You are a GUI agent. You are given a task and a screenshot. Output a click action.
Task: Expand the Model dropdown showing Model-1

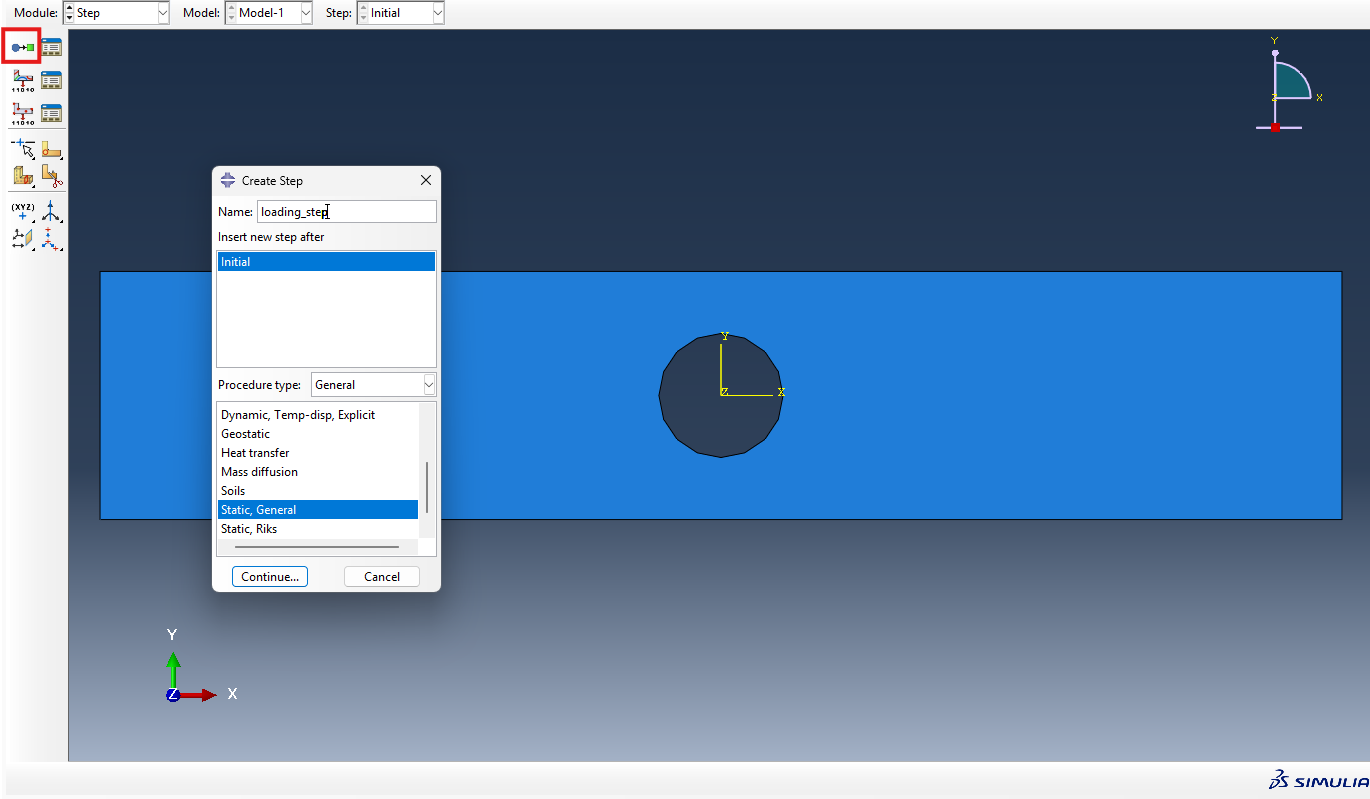[x=268, y=13]
